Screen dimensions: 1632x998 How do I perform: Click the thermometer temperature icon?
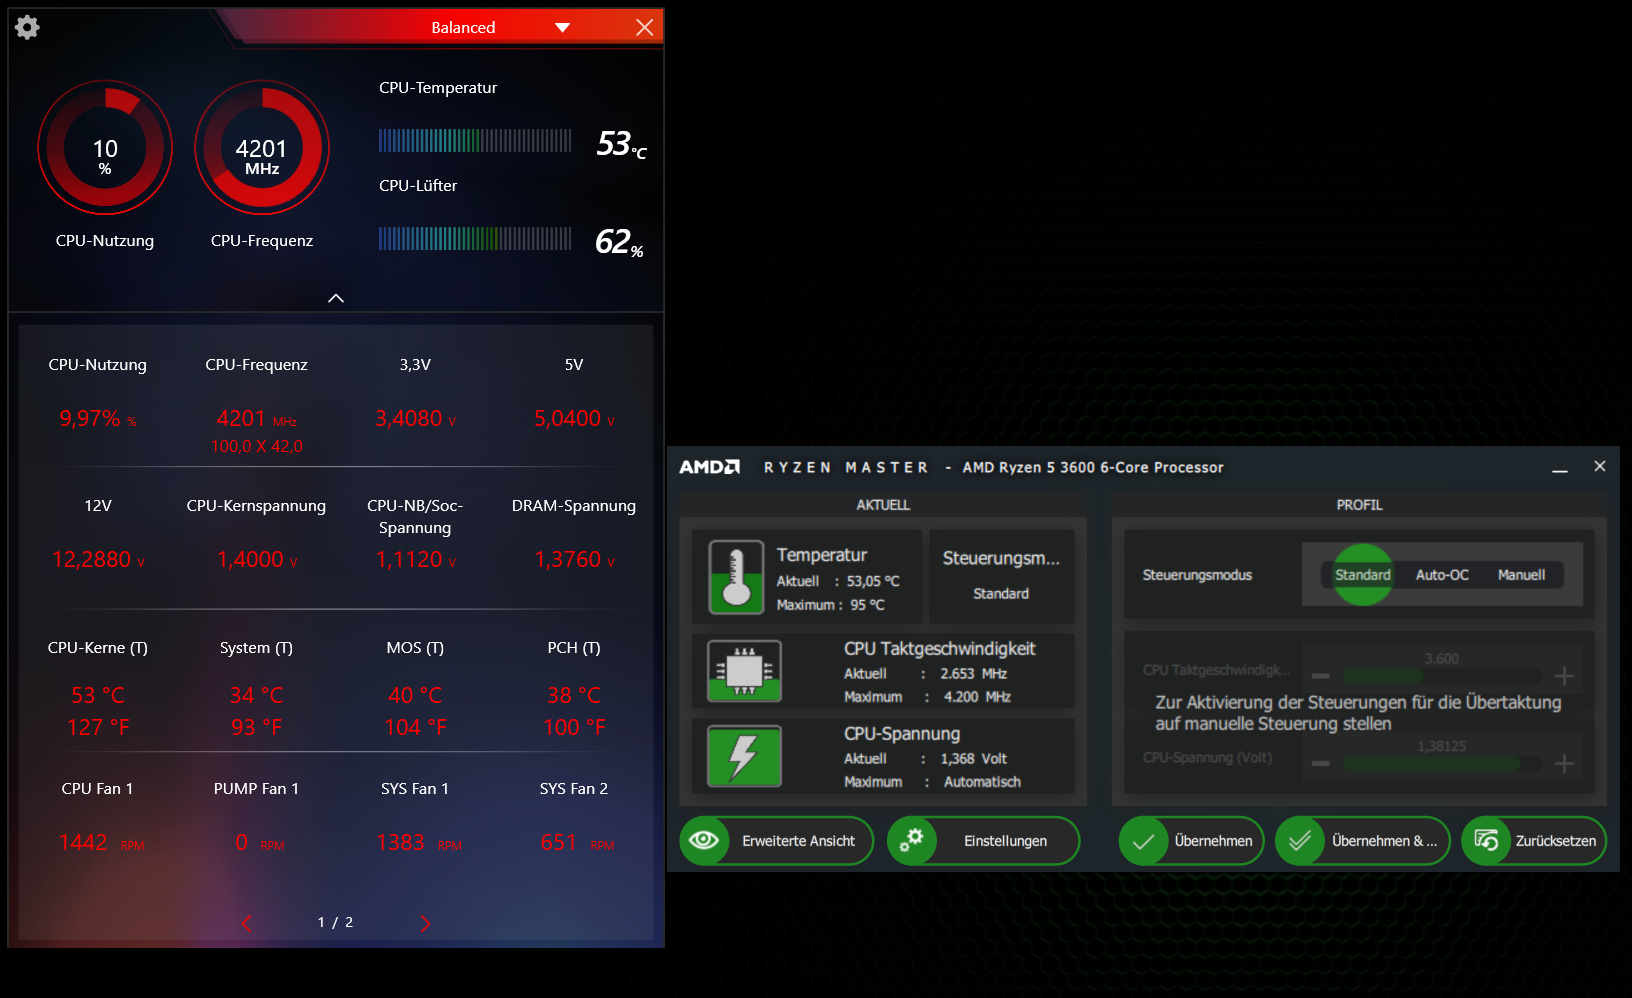(x=736, y=577)
